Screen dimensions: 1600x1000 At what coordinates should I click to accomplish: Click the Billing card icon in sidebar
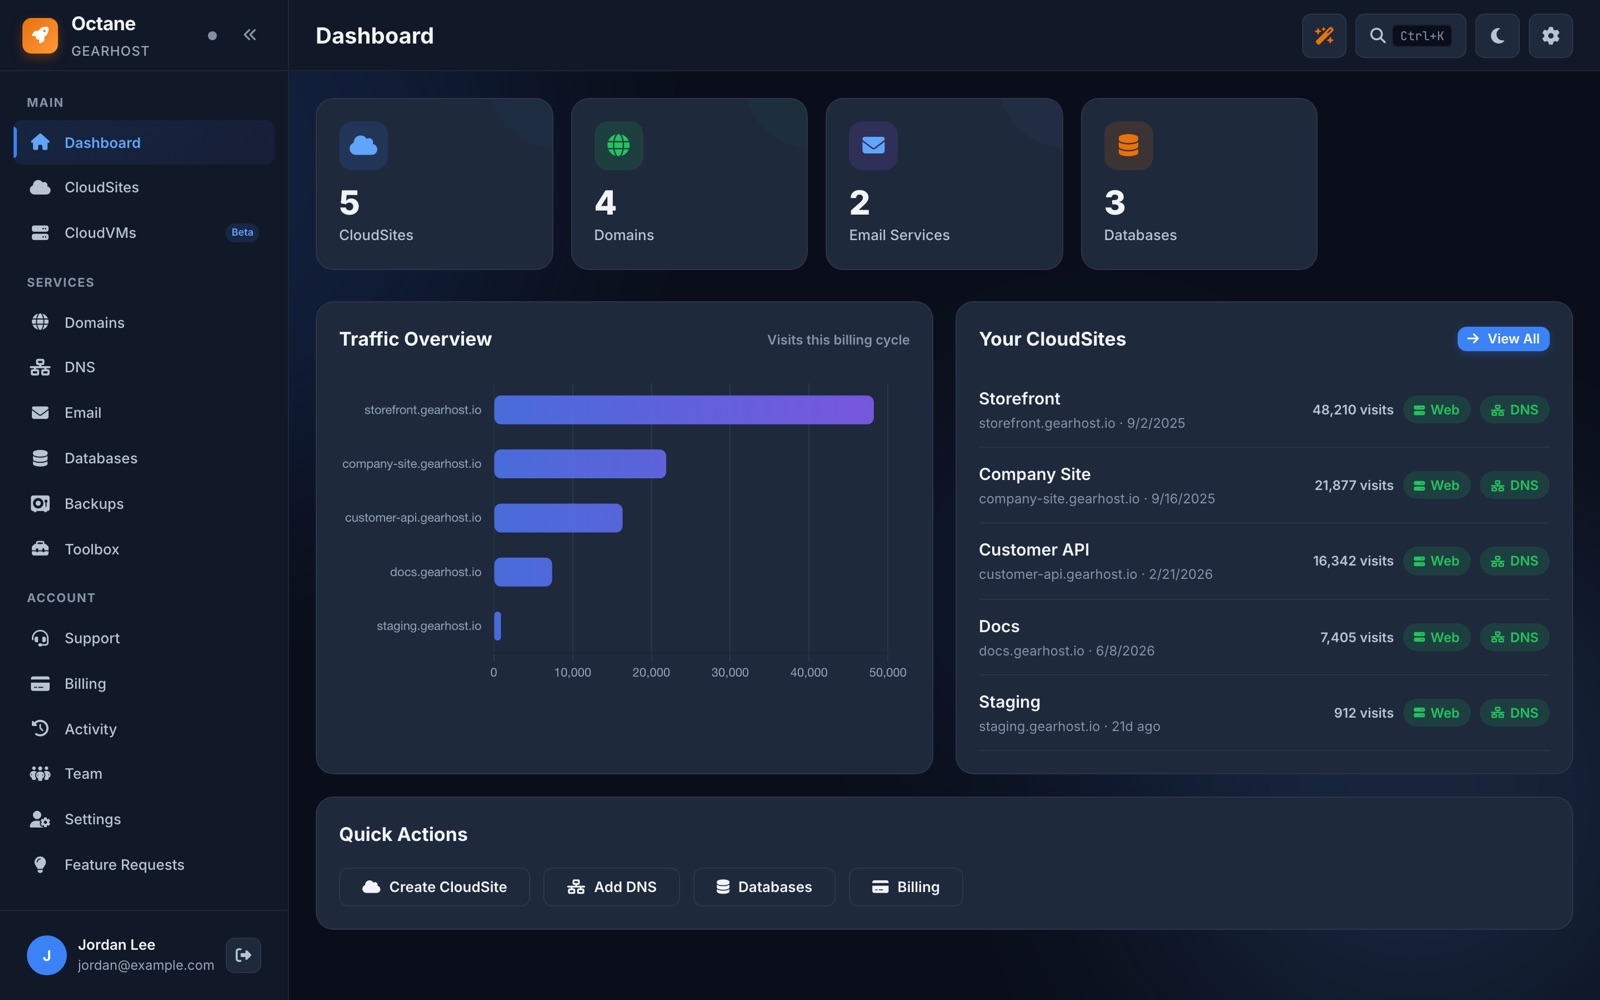click(40, 684)
